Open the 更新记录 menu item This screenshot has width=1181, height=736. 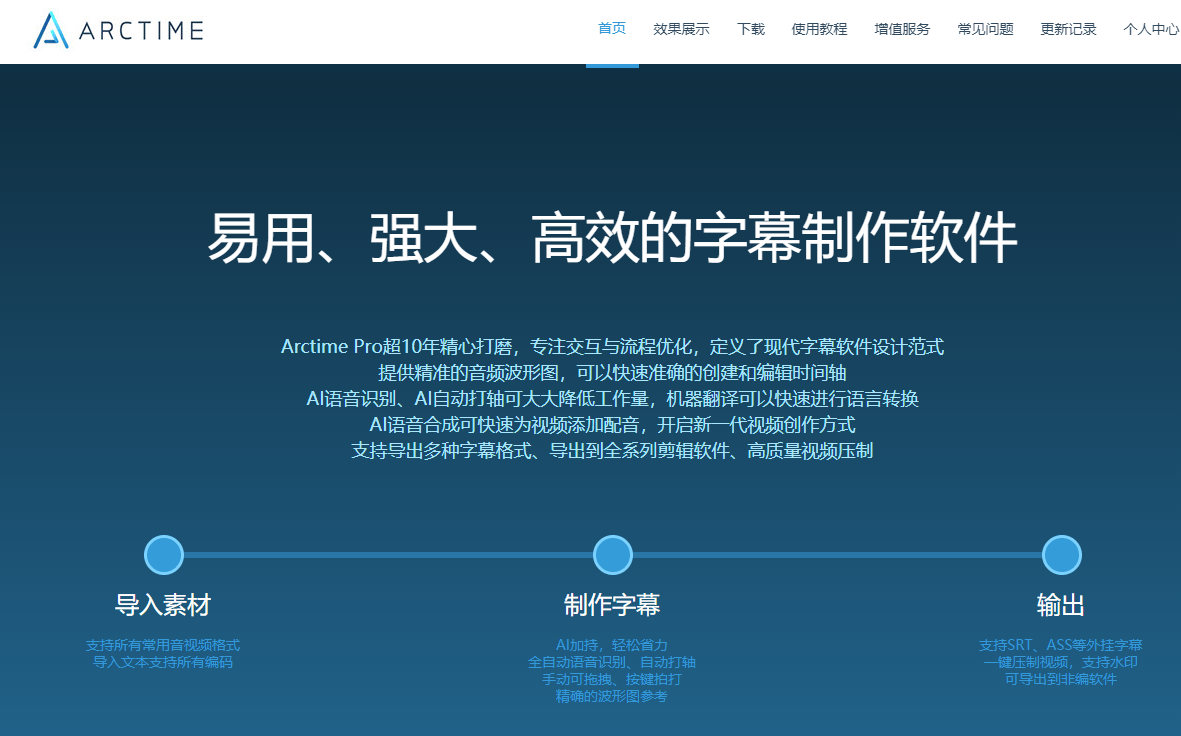tap(1068, 29)
